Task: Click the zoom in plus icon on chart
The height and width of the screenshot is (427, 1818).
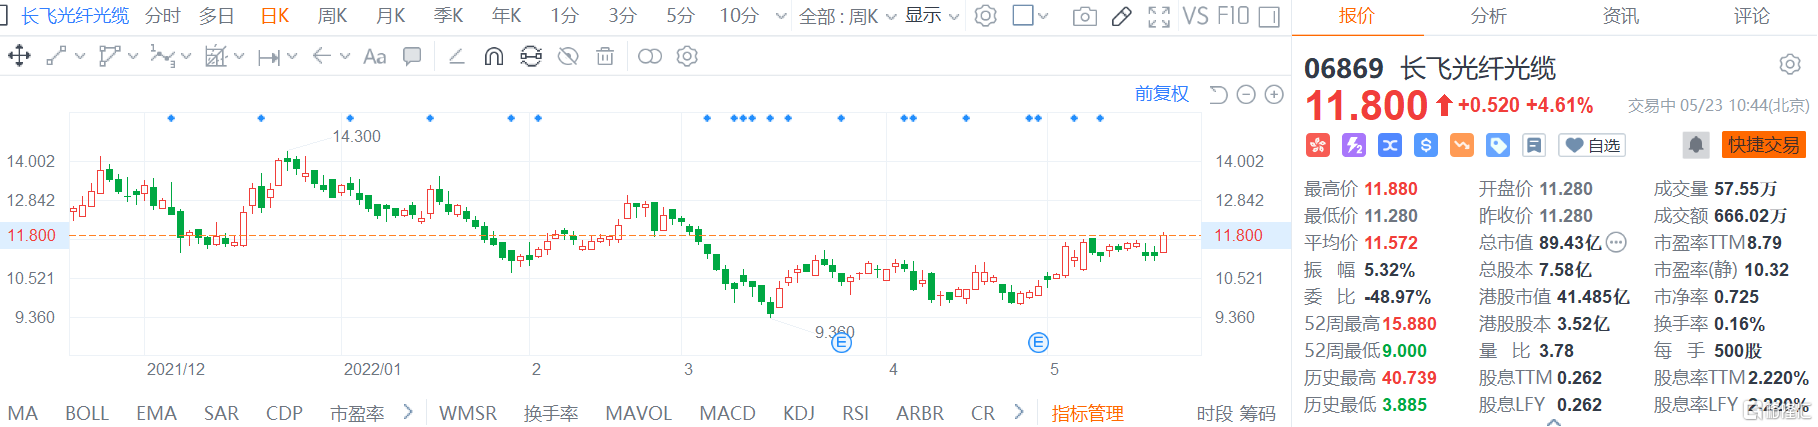Action: (x=1274, y=95)
